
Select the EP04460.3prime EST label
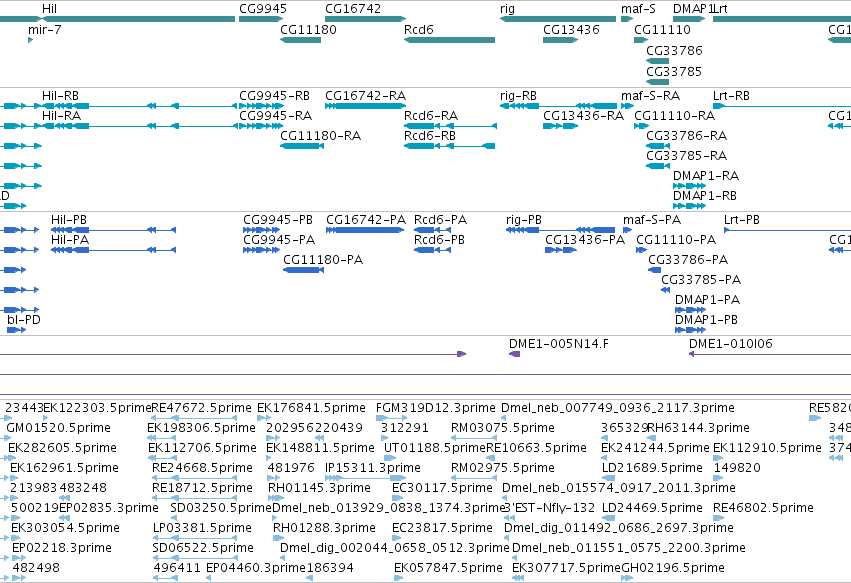(x=256, y=568)
